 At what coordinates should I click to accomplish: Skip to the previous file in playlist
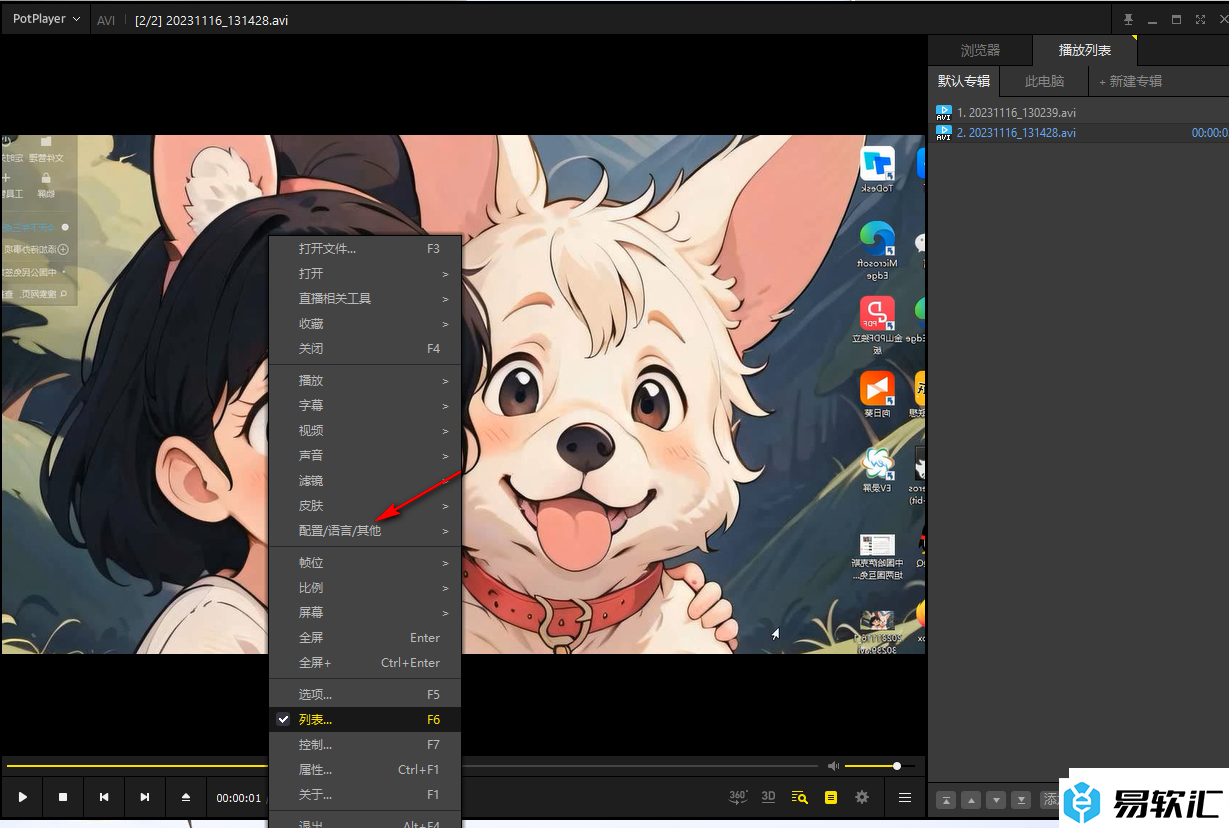pos(104,797)
